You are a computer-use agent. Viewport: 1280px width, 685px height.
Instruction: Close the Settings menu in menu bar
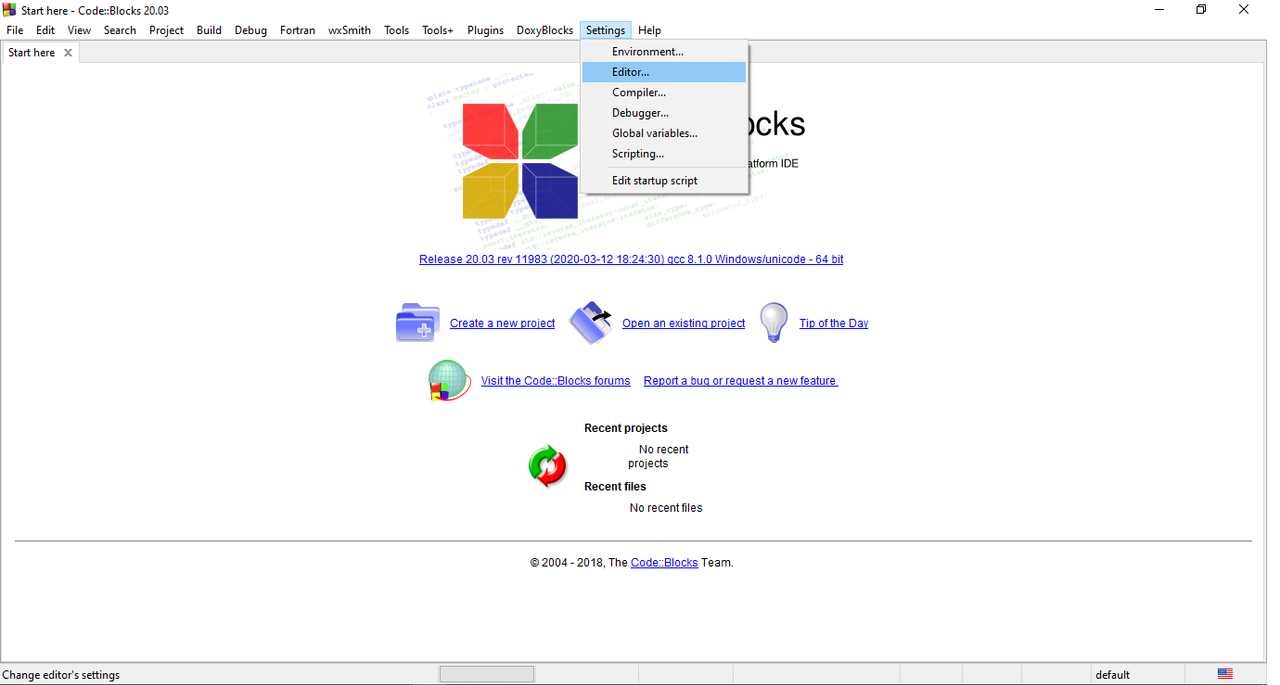tap(606, 30)
